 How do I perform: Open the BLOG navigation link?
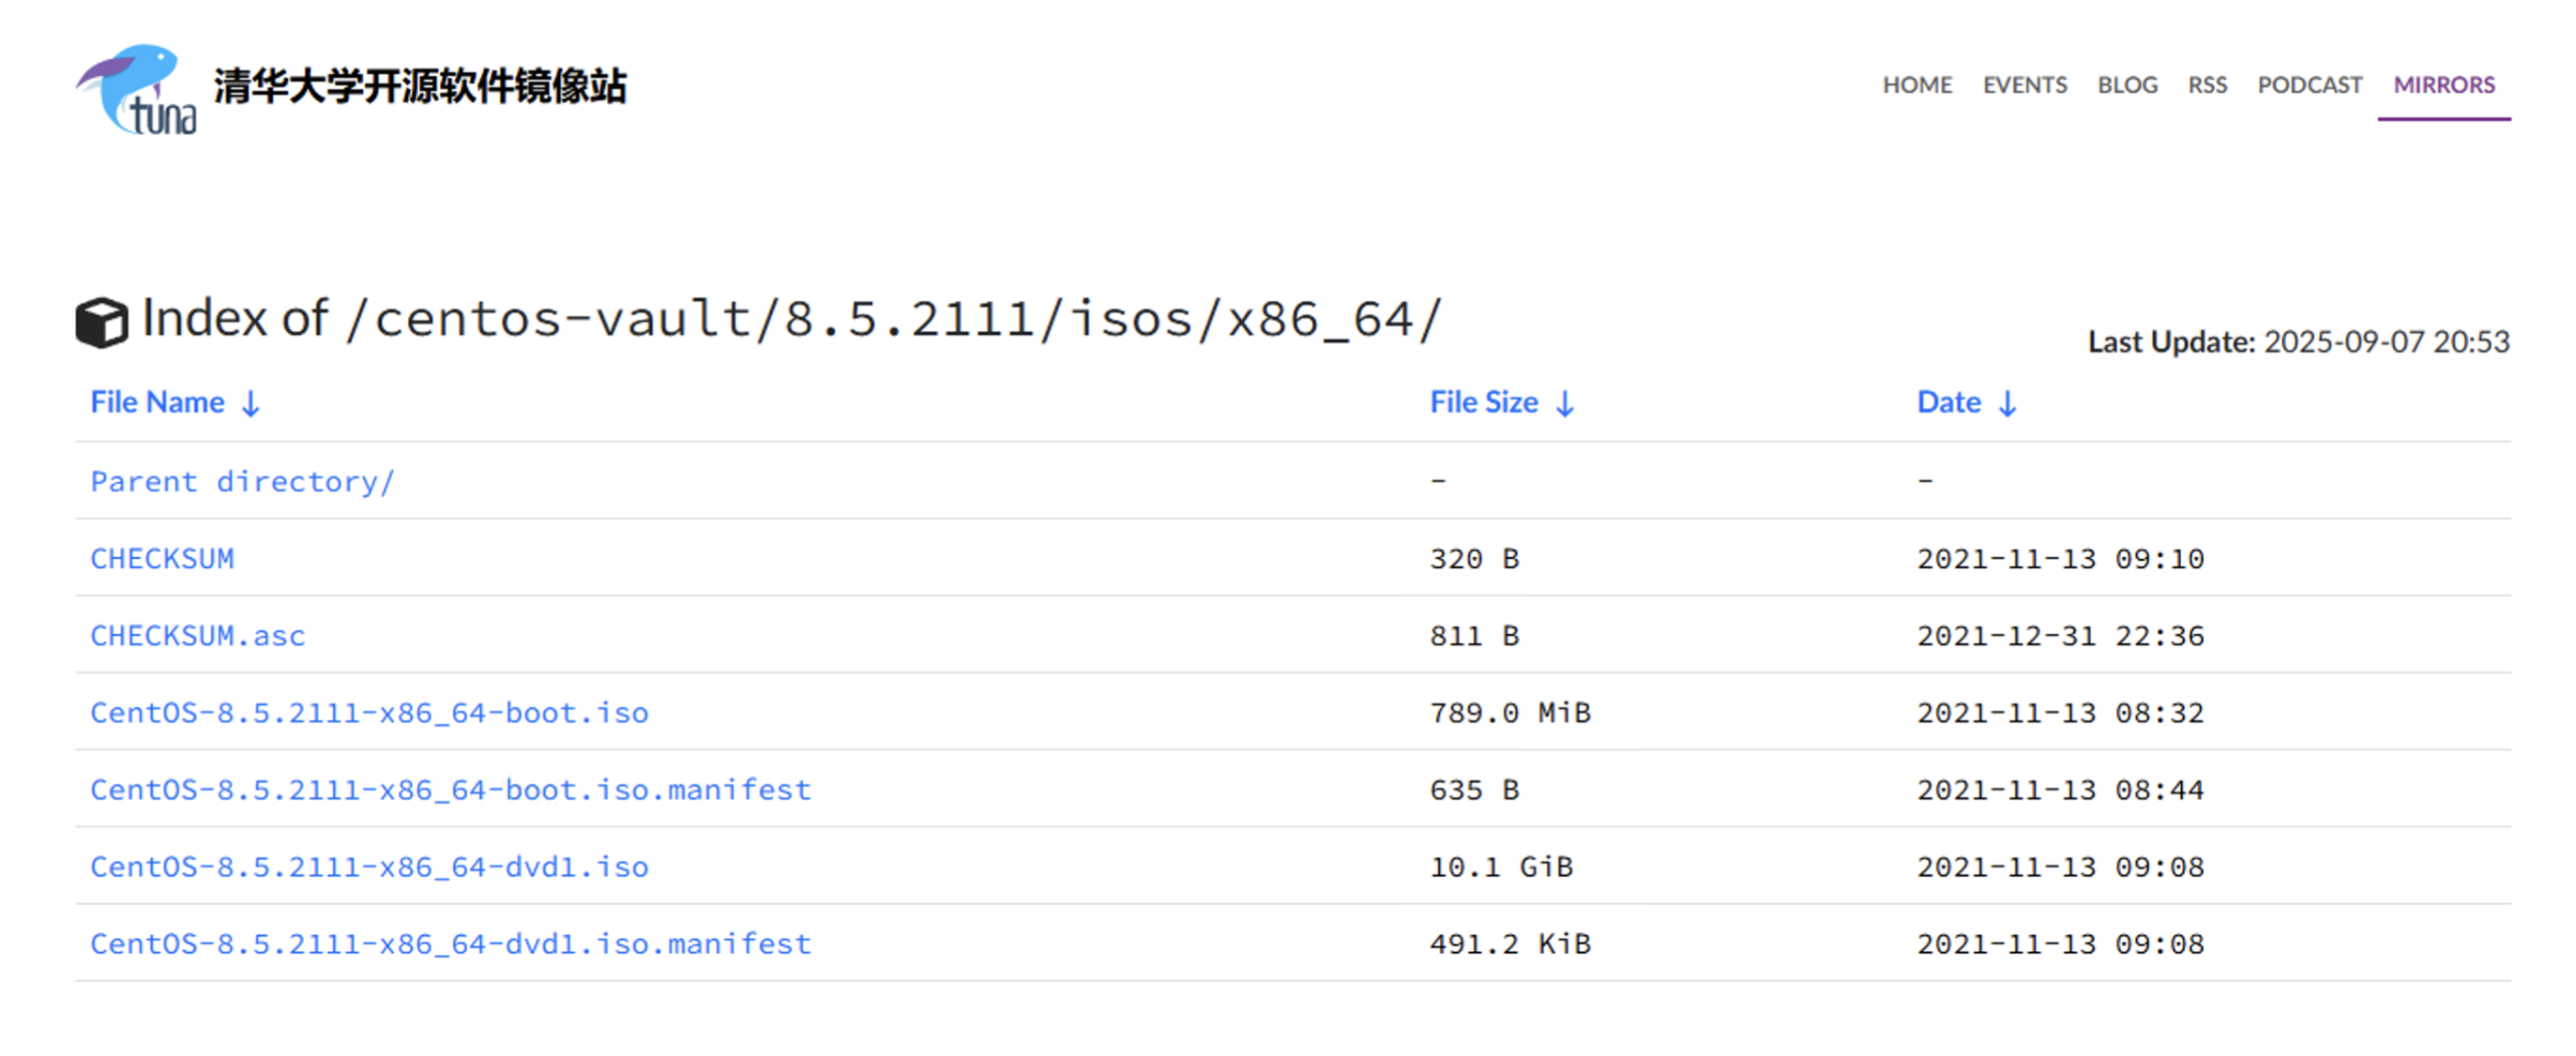pos(2127,85)
